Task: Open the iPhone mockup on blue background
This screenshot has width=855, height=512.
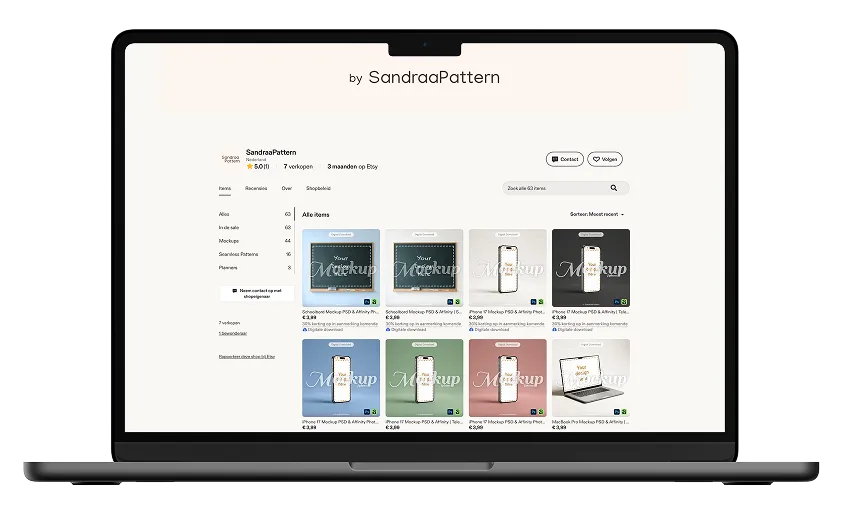Action: (x=341, y=378)
